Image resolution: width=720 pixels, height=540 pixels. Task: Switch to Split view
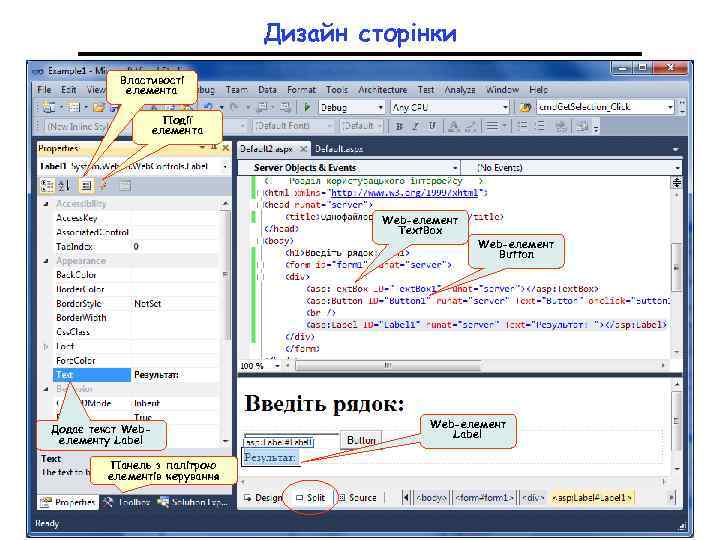coord(311,498)
